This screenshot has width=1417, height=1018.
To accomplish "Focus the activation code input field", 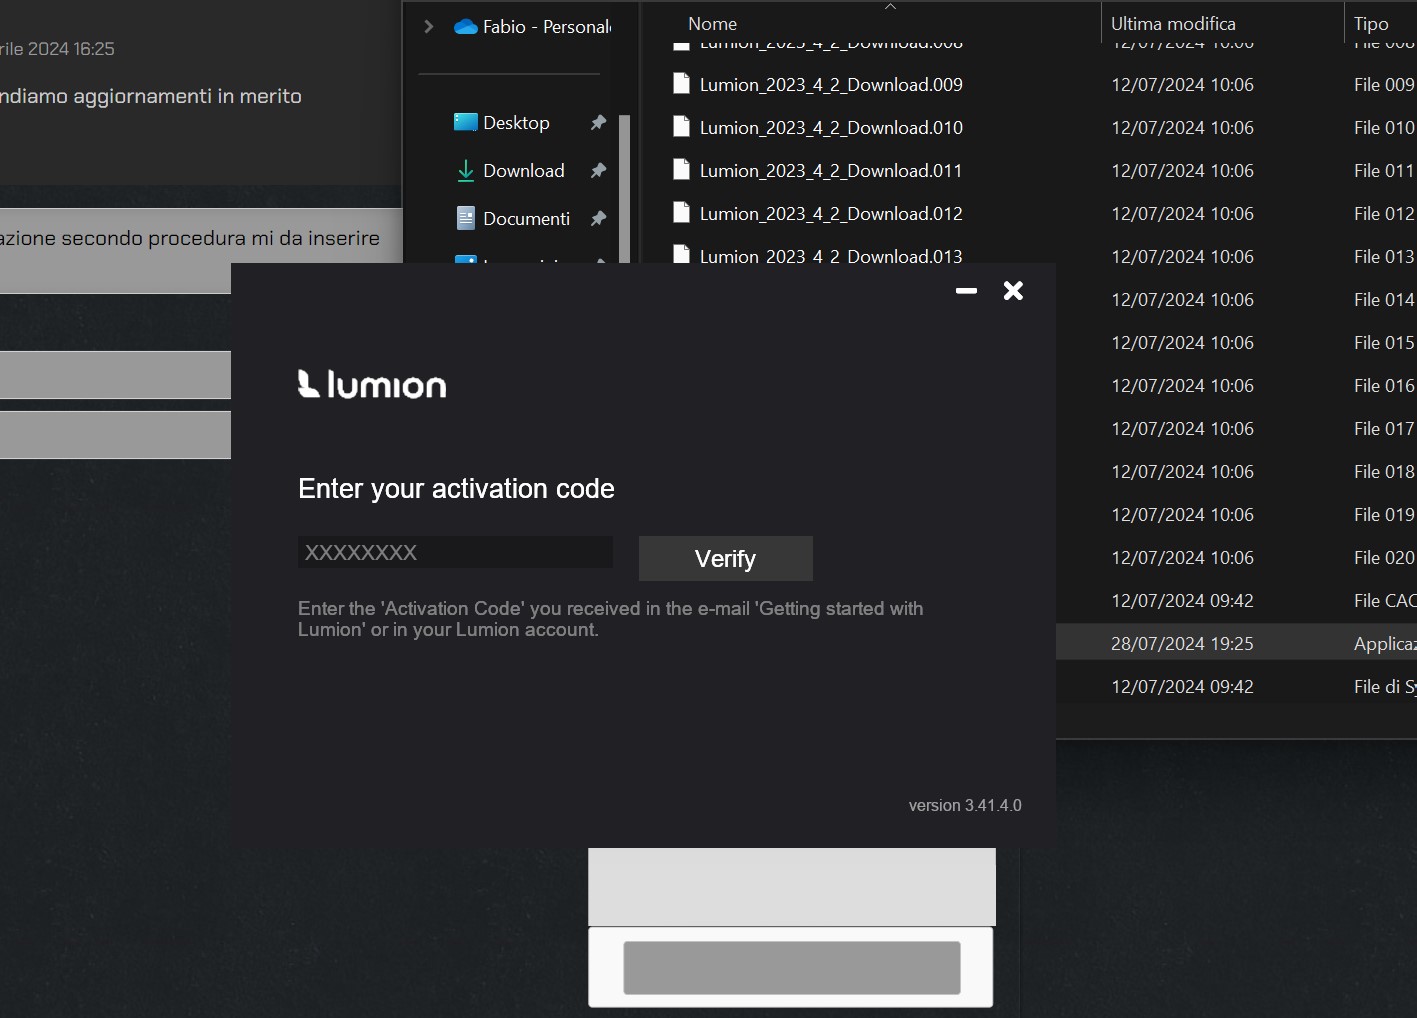I will tap(455, 552).
